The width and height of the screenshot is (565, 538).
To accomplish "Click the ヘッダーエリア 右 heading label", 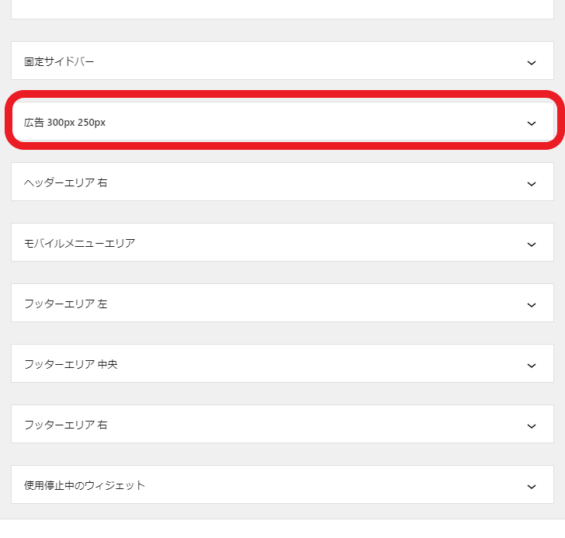I will point(66,183).
